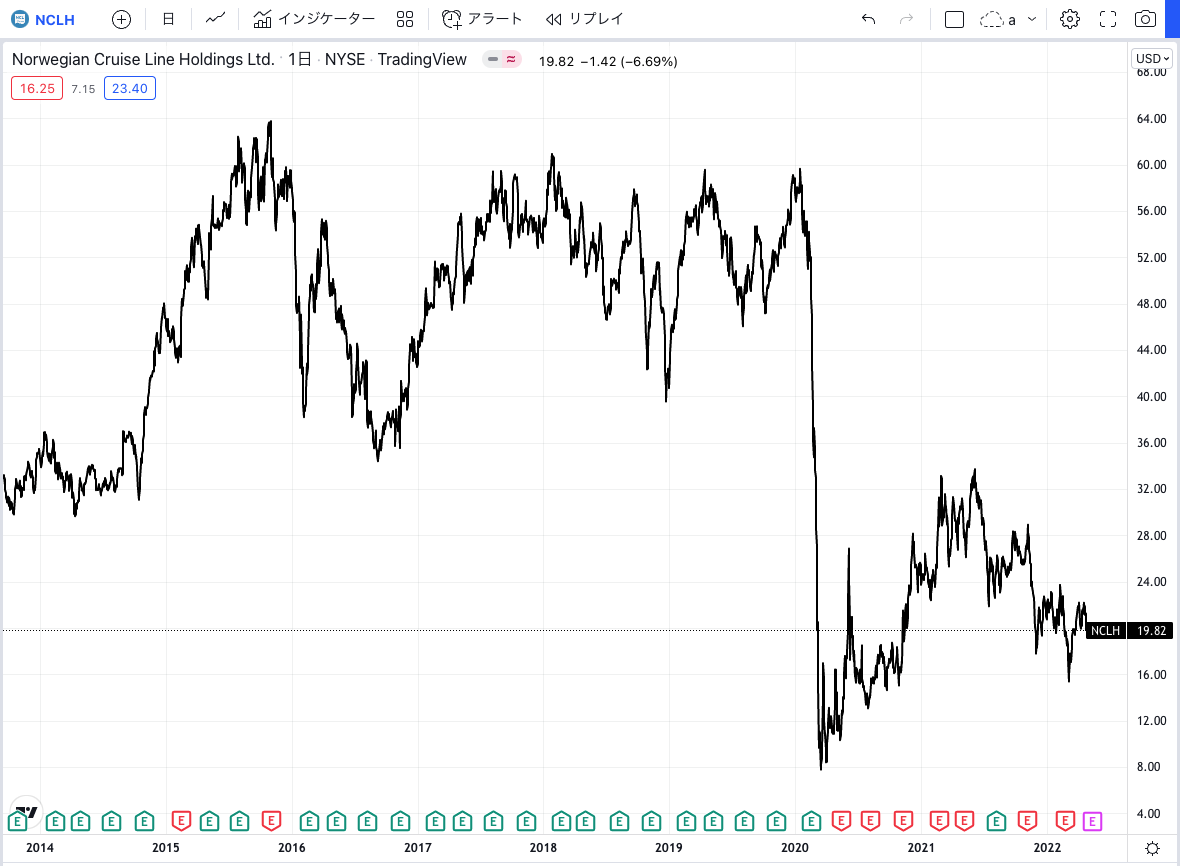Image resolution: width=1180 pixels, height=866 pixels.
Task: Open the chart style (line) selector
Action: click(x=215, y=19)
